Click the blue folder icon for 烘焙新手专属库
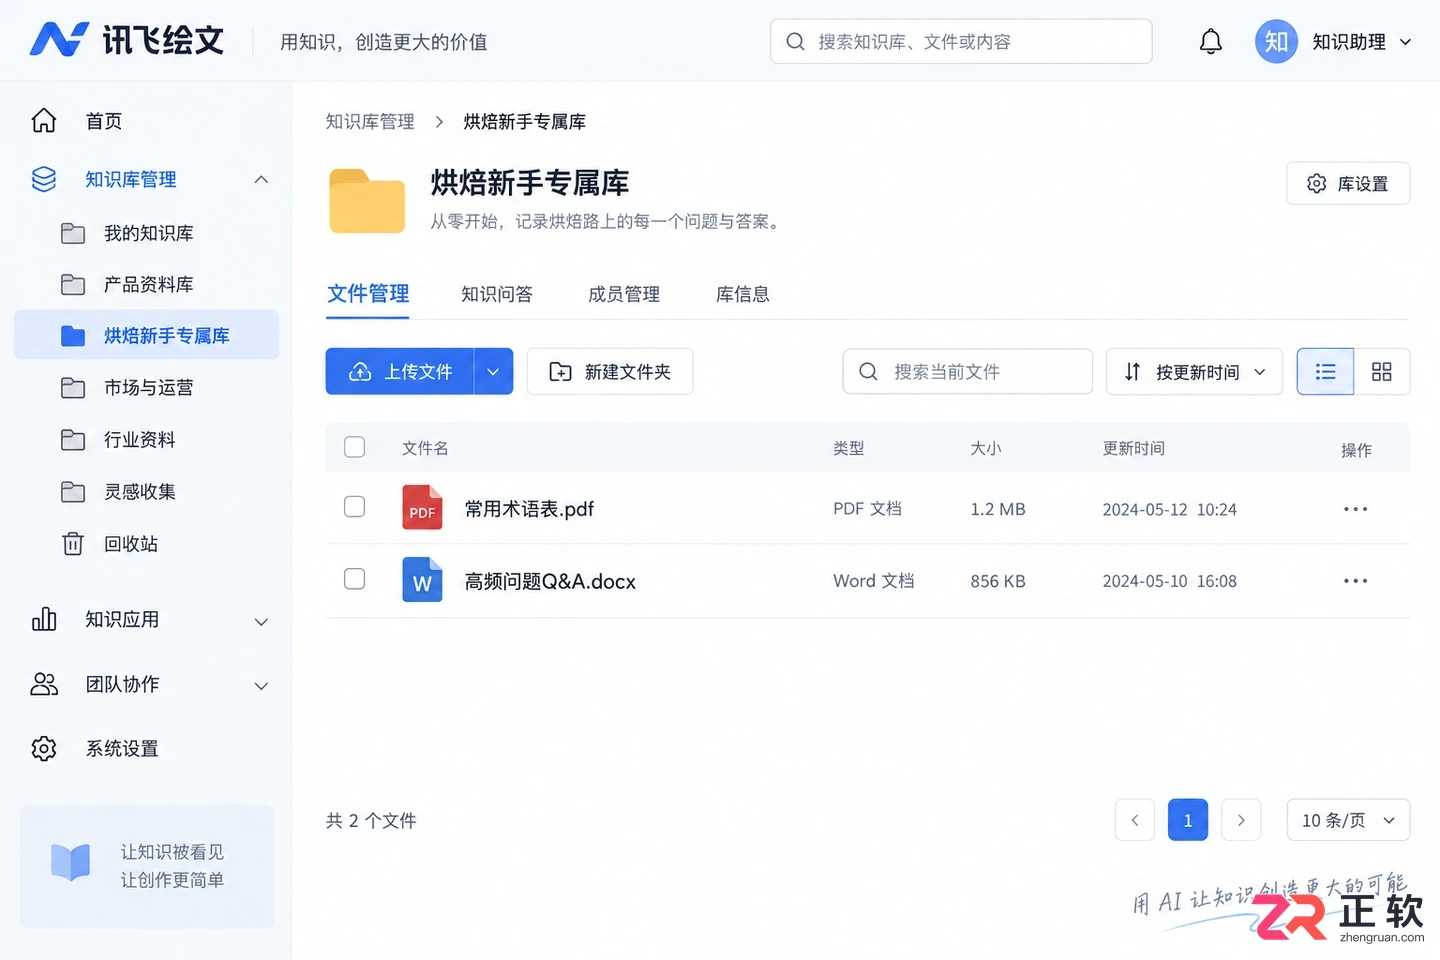Screen dimensions: 1440x960 pos(73,336)
